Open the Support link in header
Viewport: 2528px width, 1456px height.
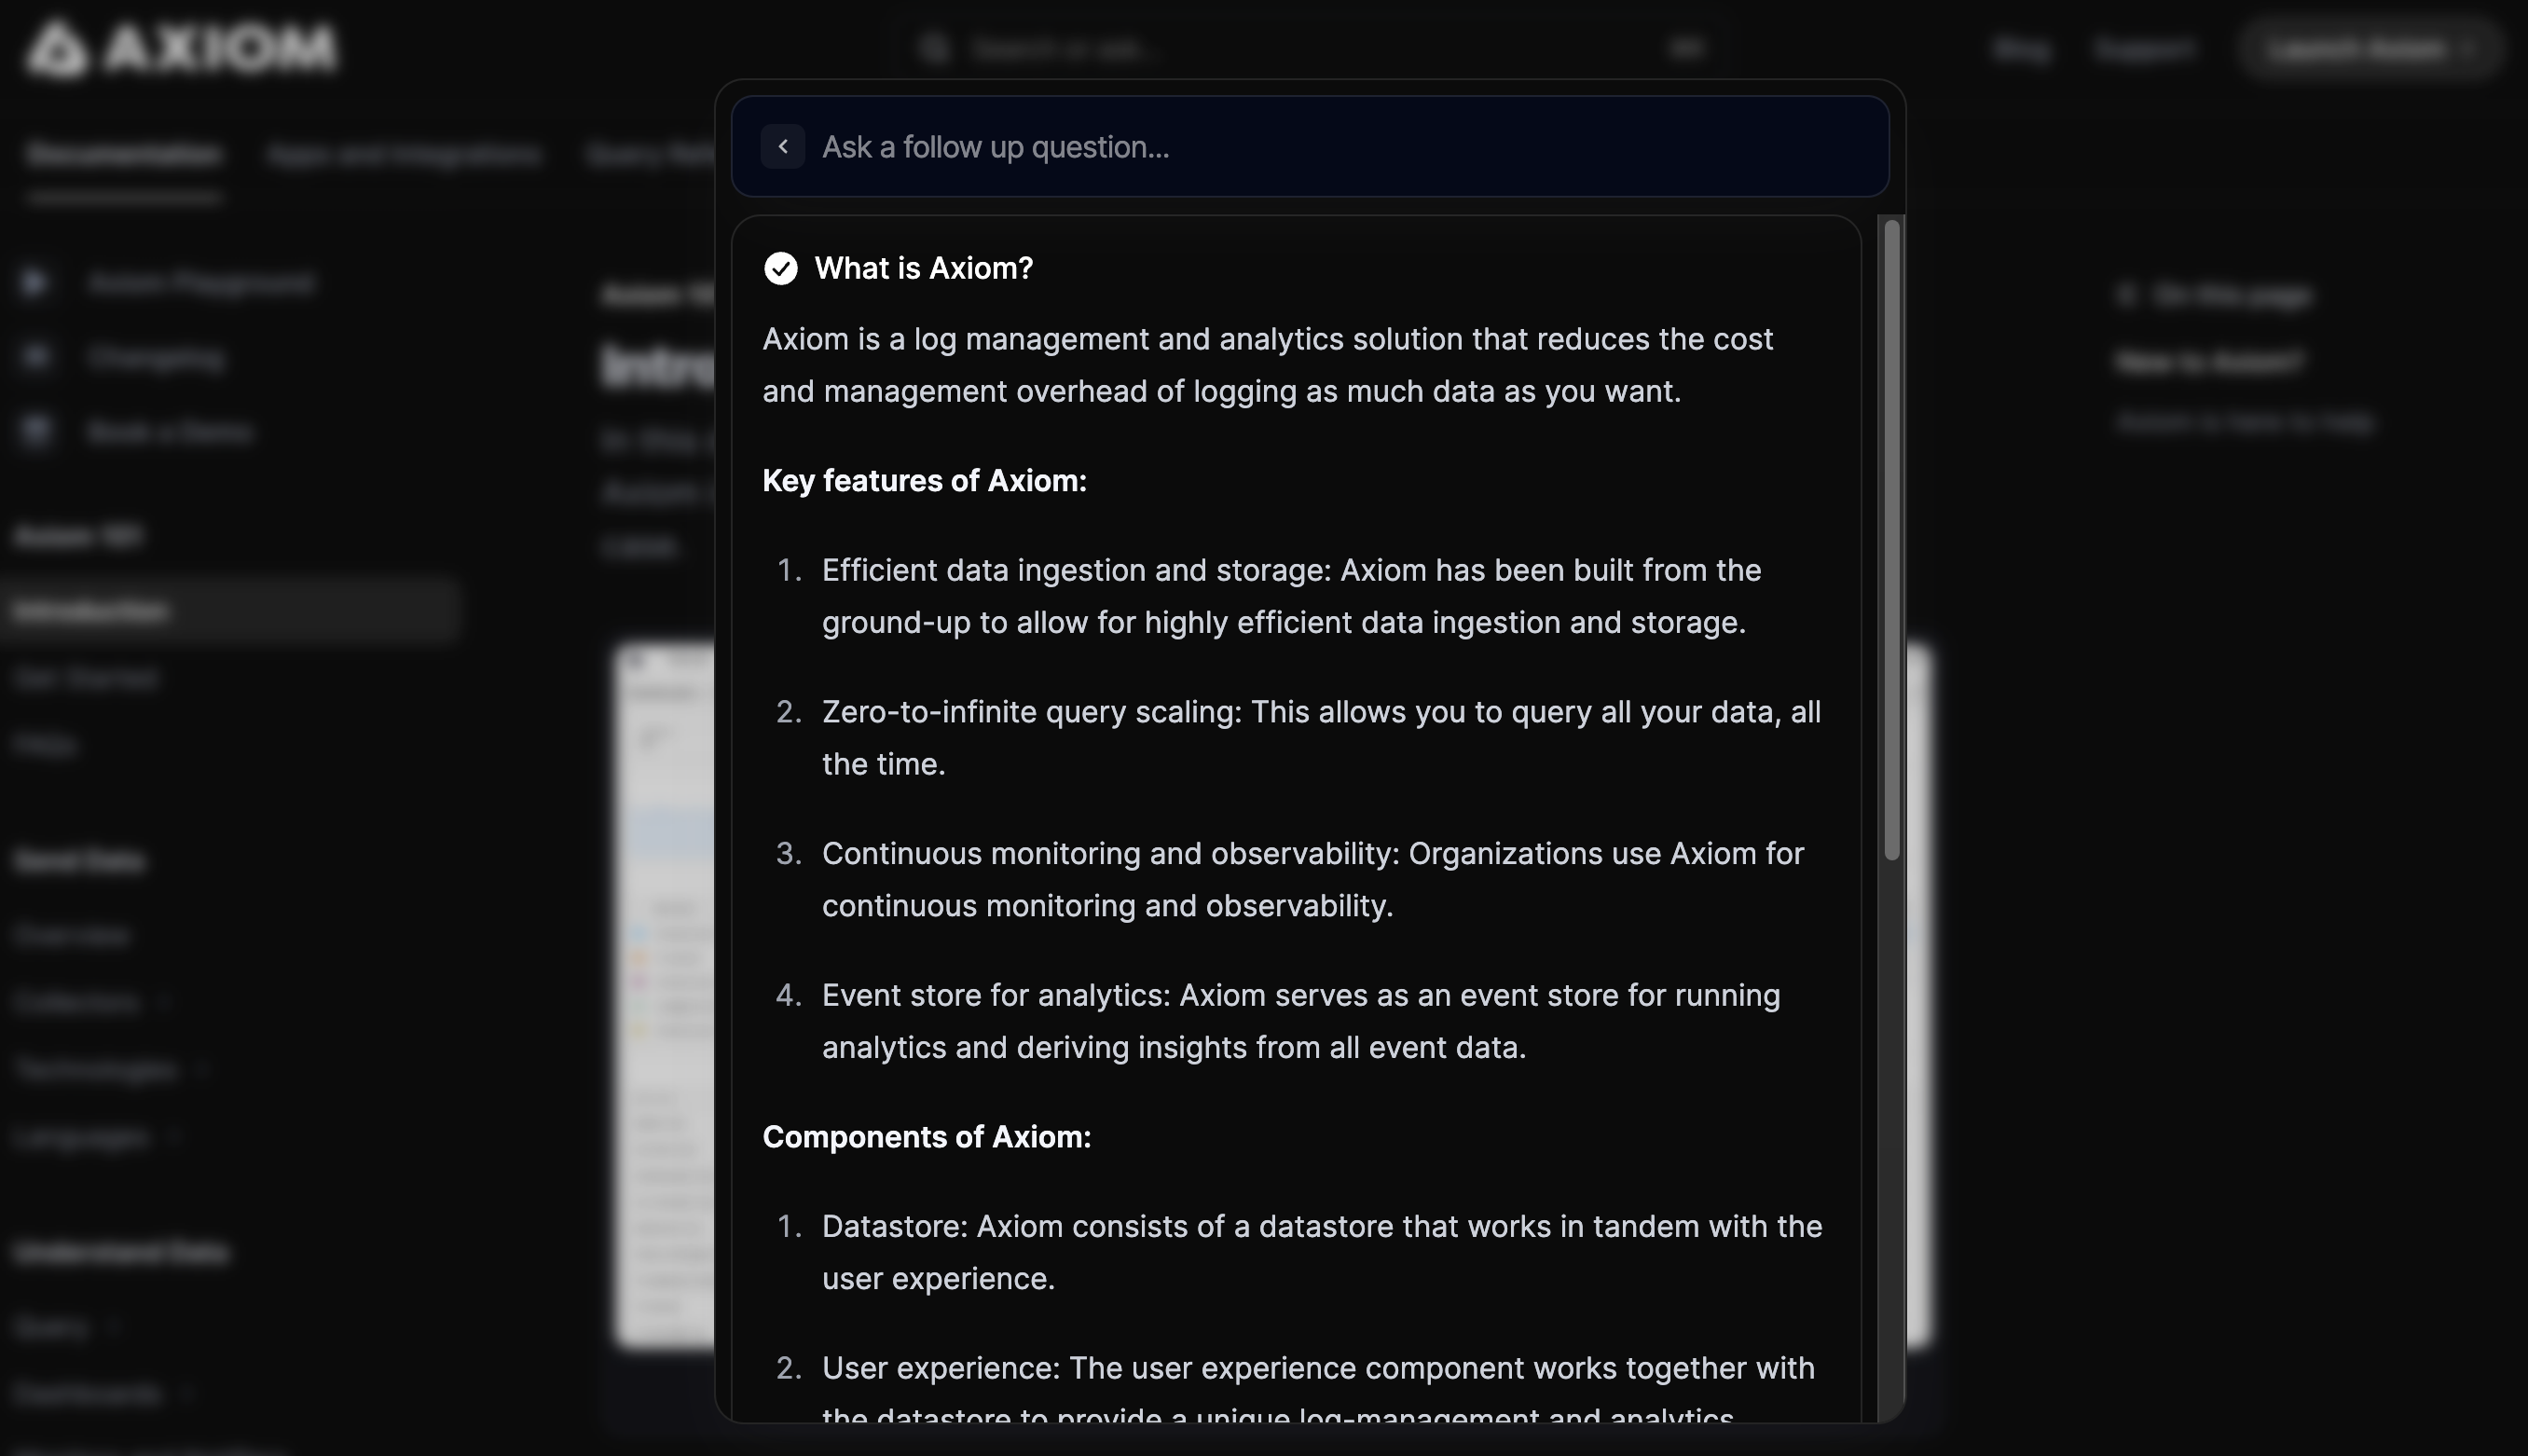click(x=2144, y=49)
